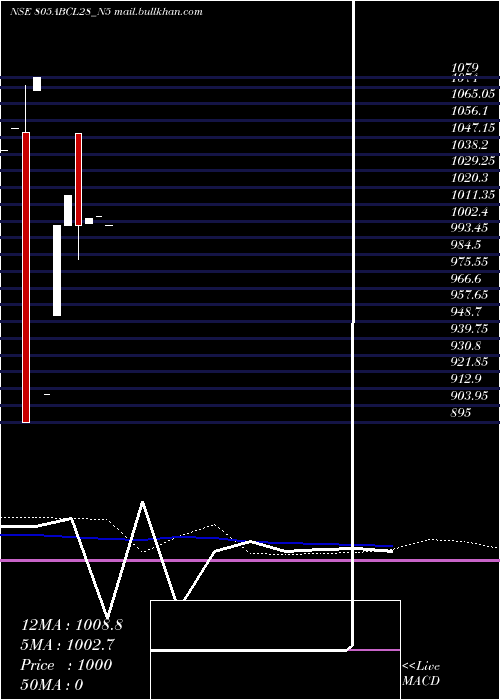
Task: Click the 993.45 price level label
Action: click(469, 228)
